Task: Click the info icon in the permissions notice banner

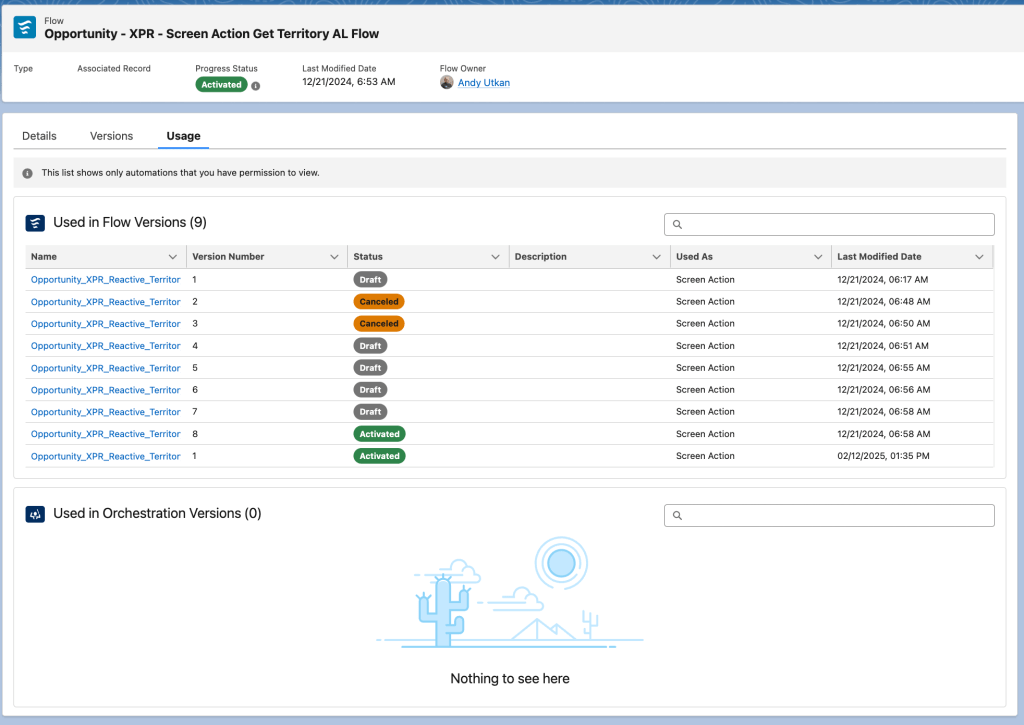Action: (27, 172)
